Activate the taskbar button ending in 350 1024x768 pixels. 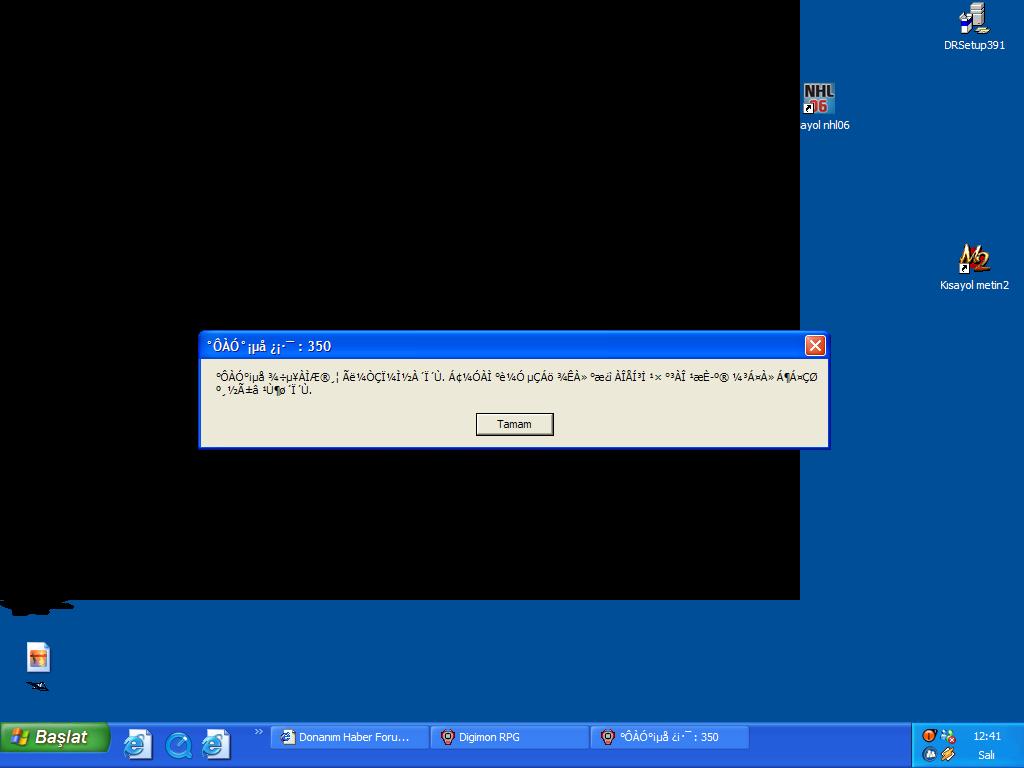[669, 737]
